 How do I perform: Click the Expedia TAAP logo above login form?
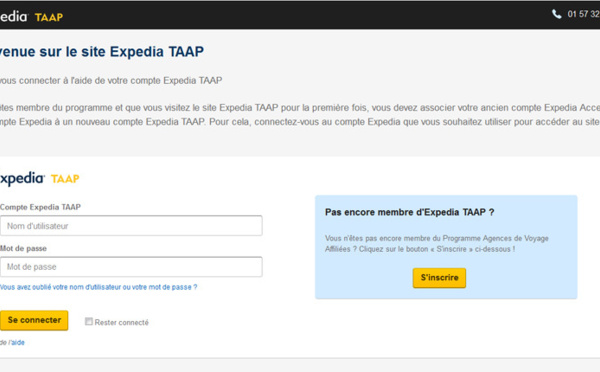[x=39, y=178]
